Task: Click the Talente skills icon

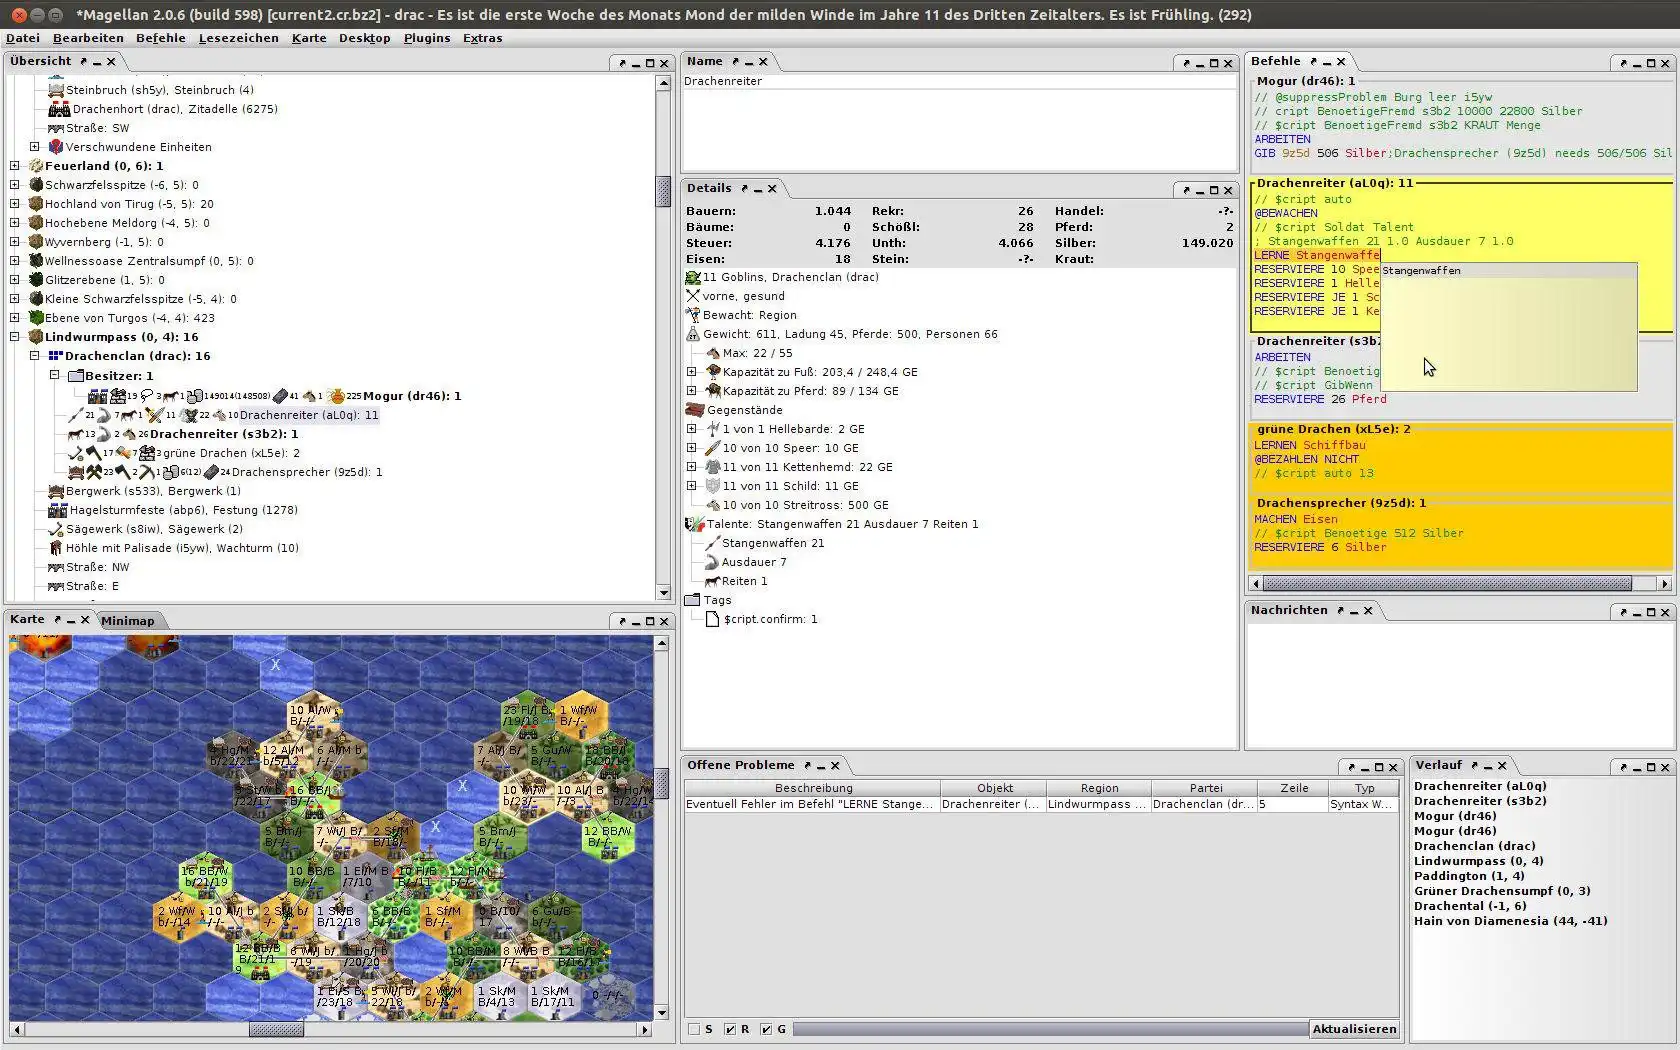Action: (694, 524)
